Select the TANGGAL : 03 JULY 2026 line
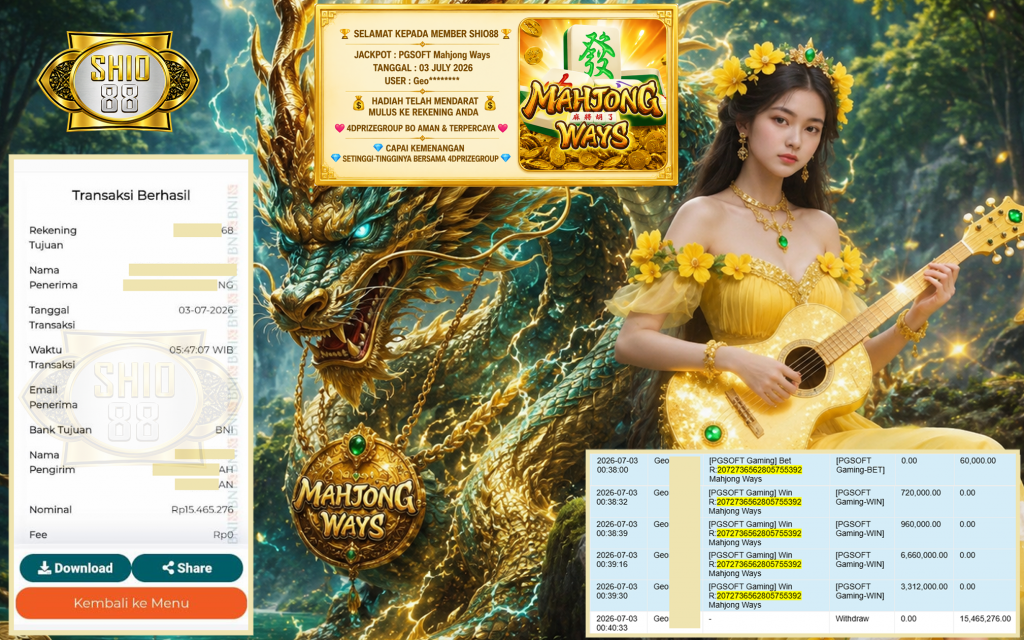This screenshot has height=640, width=1024. click(423, 68)
